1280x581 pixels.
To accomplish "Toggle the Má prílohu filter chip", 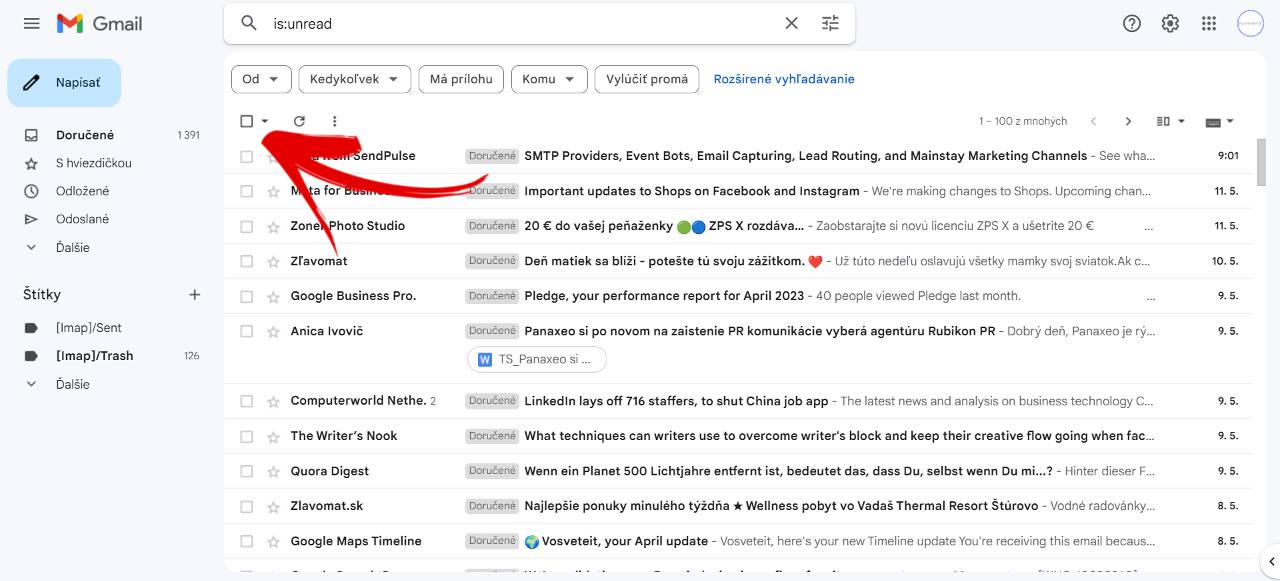I will [x=461, y=79].
